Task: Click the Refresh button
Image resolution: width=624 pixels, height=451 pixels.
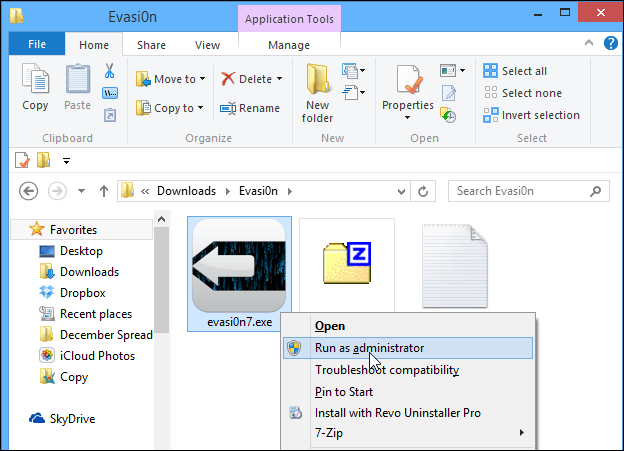Action: (423, 191)
